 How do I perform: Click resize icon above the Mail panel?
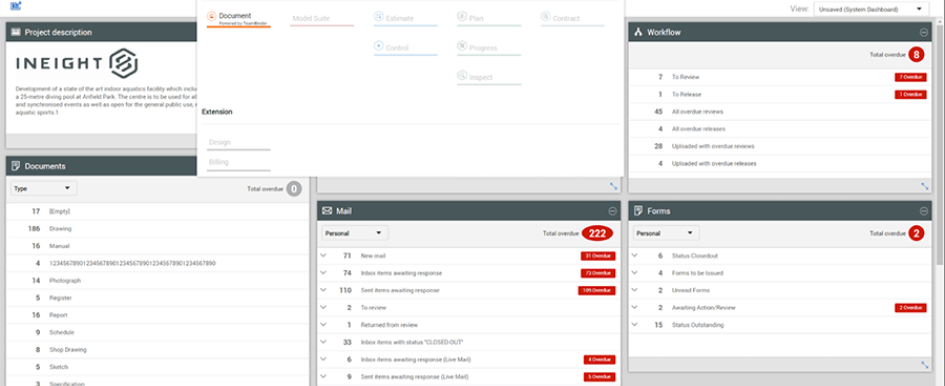point(614,186)
